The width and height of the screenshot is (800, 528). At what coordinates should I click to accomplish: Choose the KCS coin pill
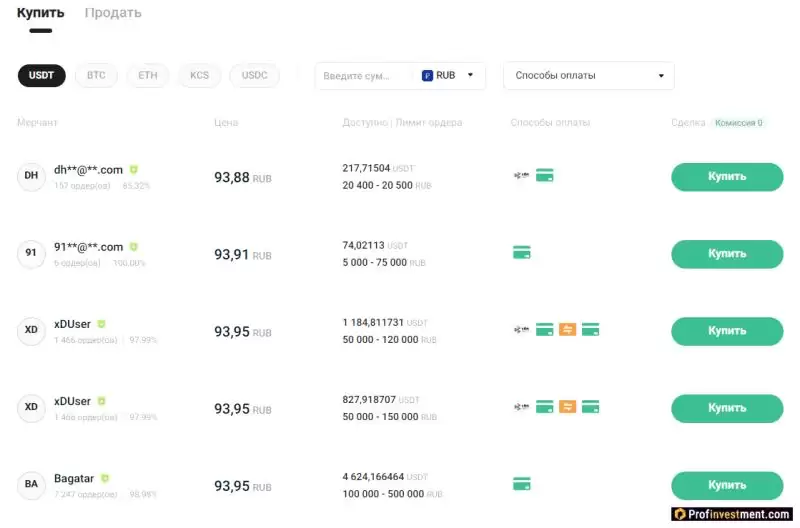tap(200, 76)
